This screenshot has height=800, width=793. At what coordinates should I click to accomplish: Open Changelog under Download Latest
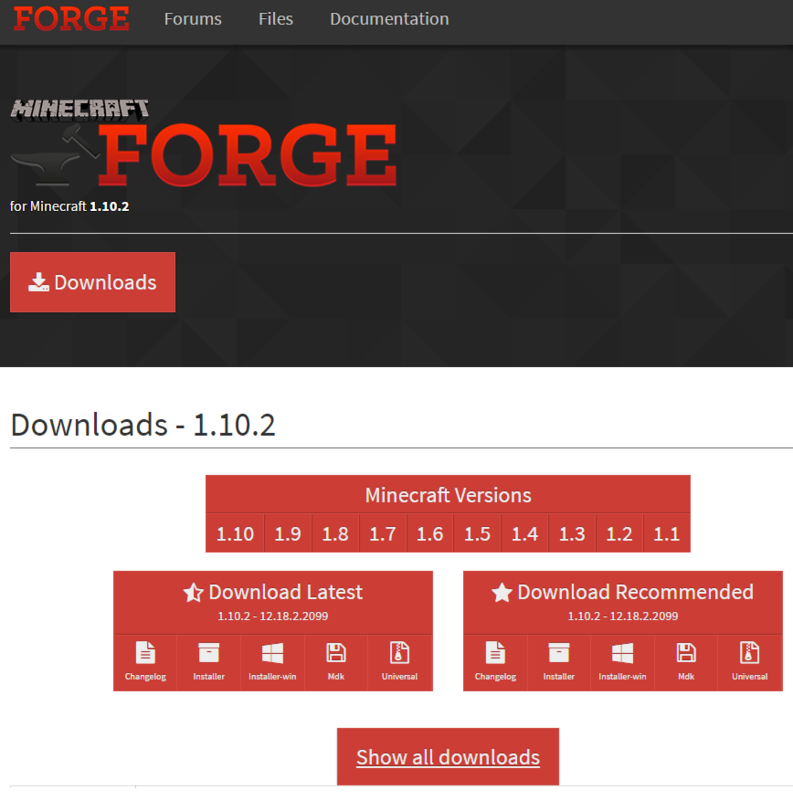[x=145, y=662]
